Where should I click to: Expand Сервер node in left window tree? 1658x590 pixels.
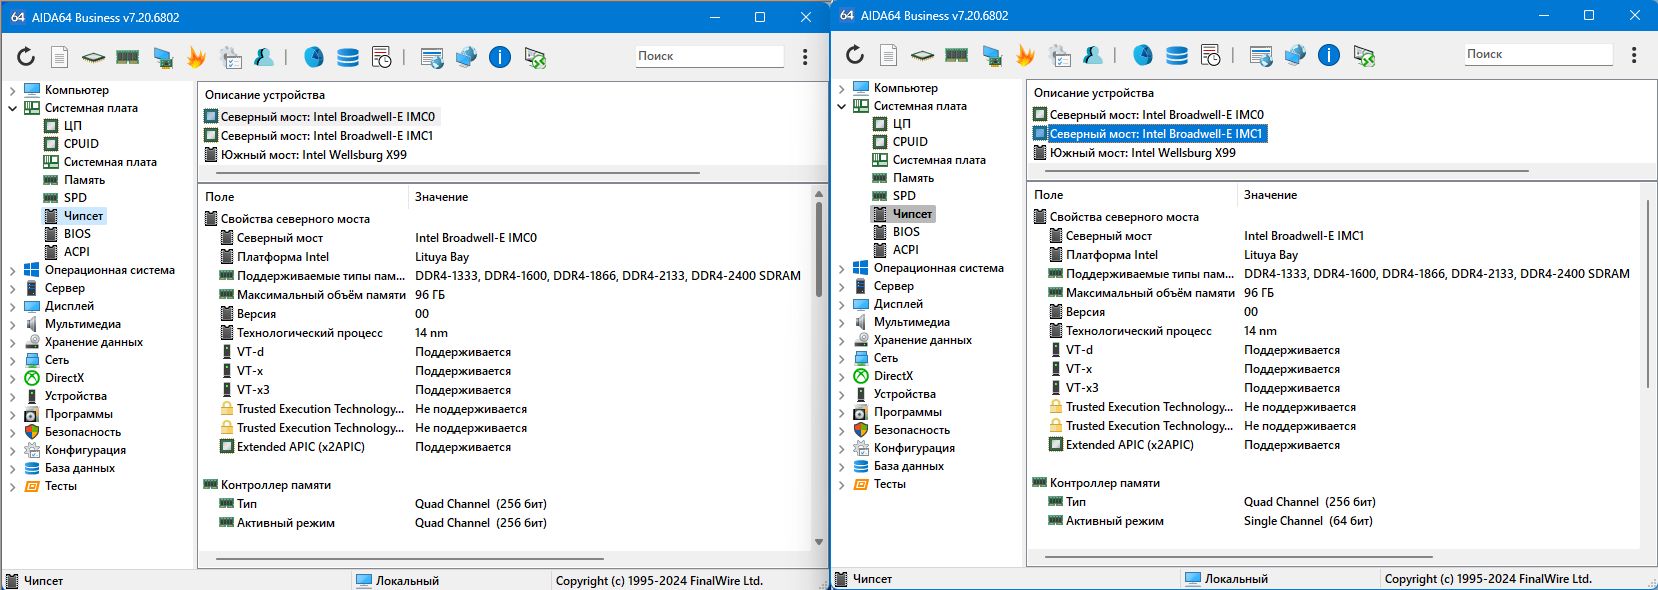pyautogui.click(x=12, y=288)
